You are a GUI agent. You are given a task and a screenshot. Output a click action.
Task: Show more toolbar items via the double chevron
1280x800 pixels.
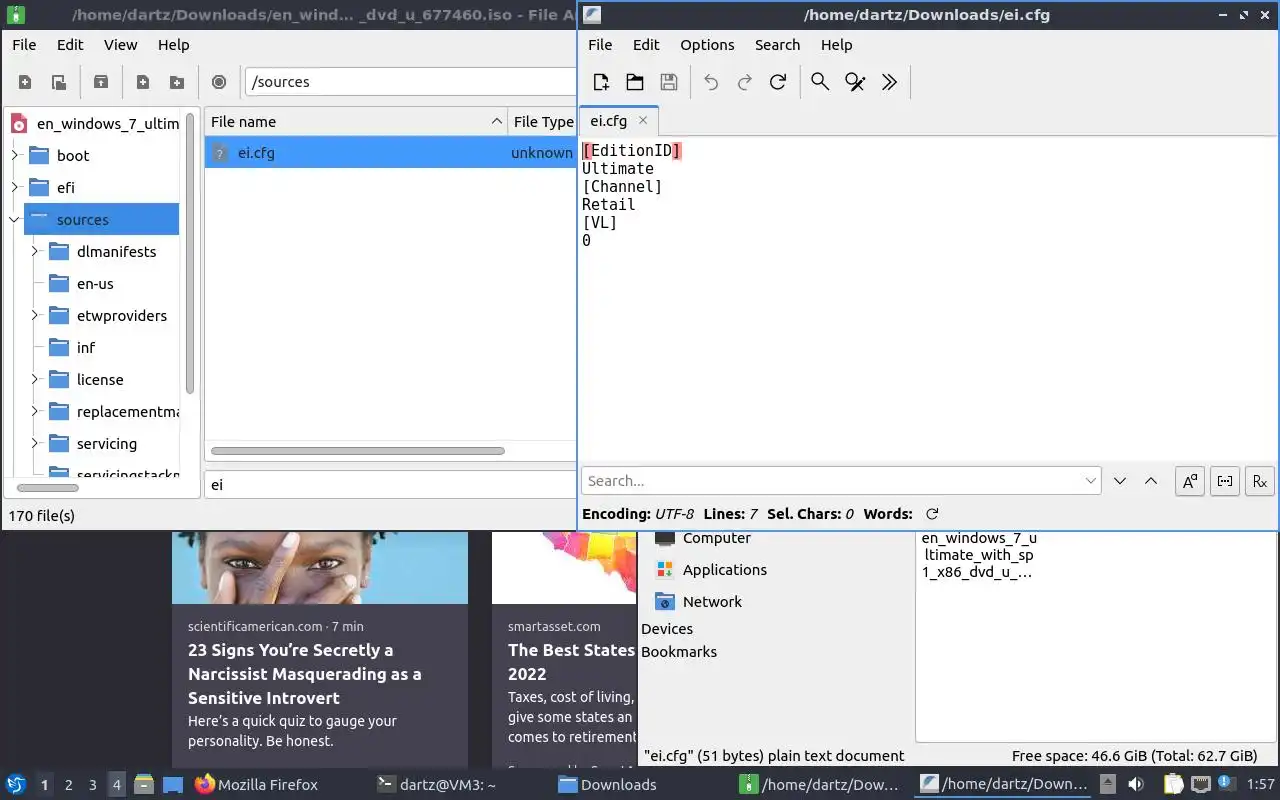tap(889, 82)
